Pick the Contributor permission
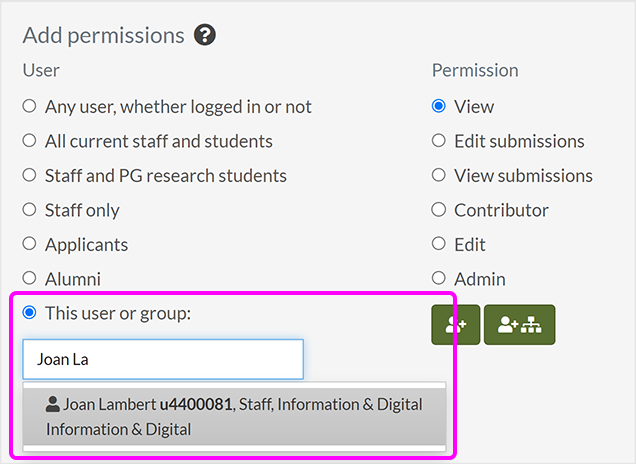The width and height of the screenshot is (636, 464). 439,210
